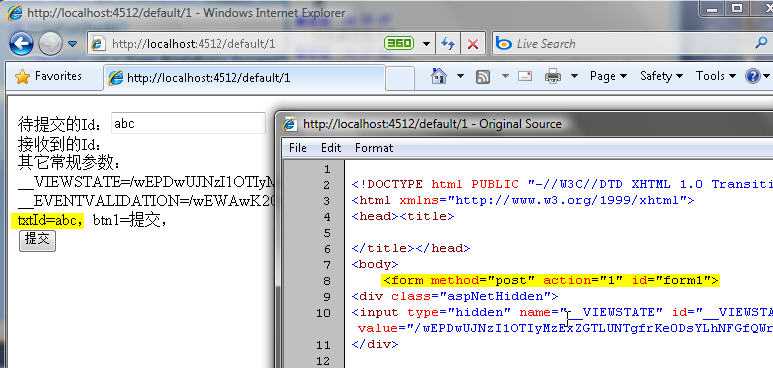Click the green 360 security badge

[x=399, y=43]
